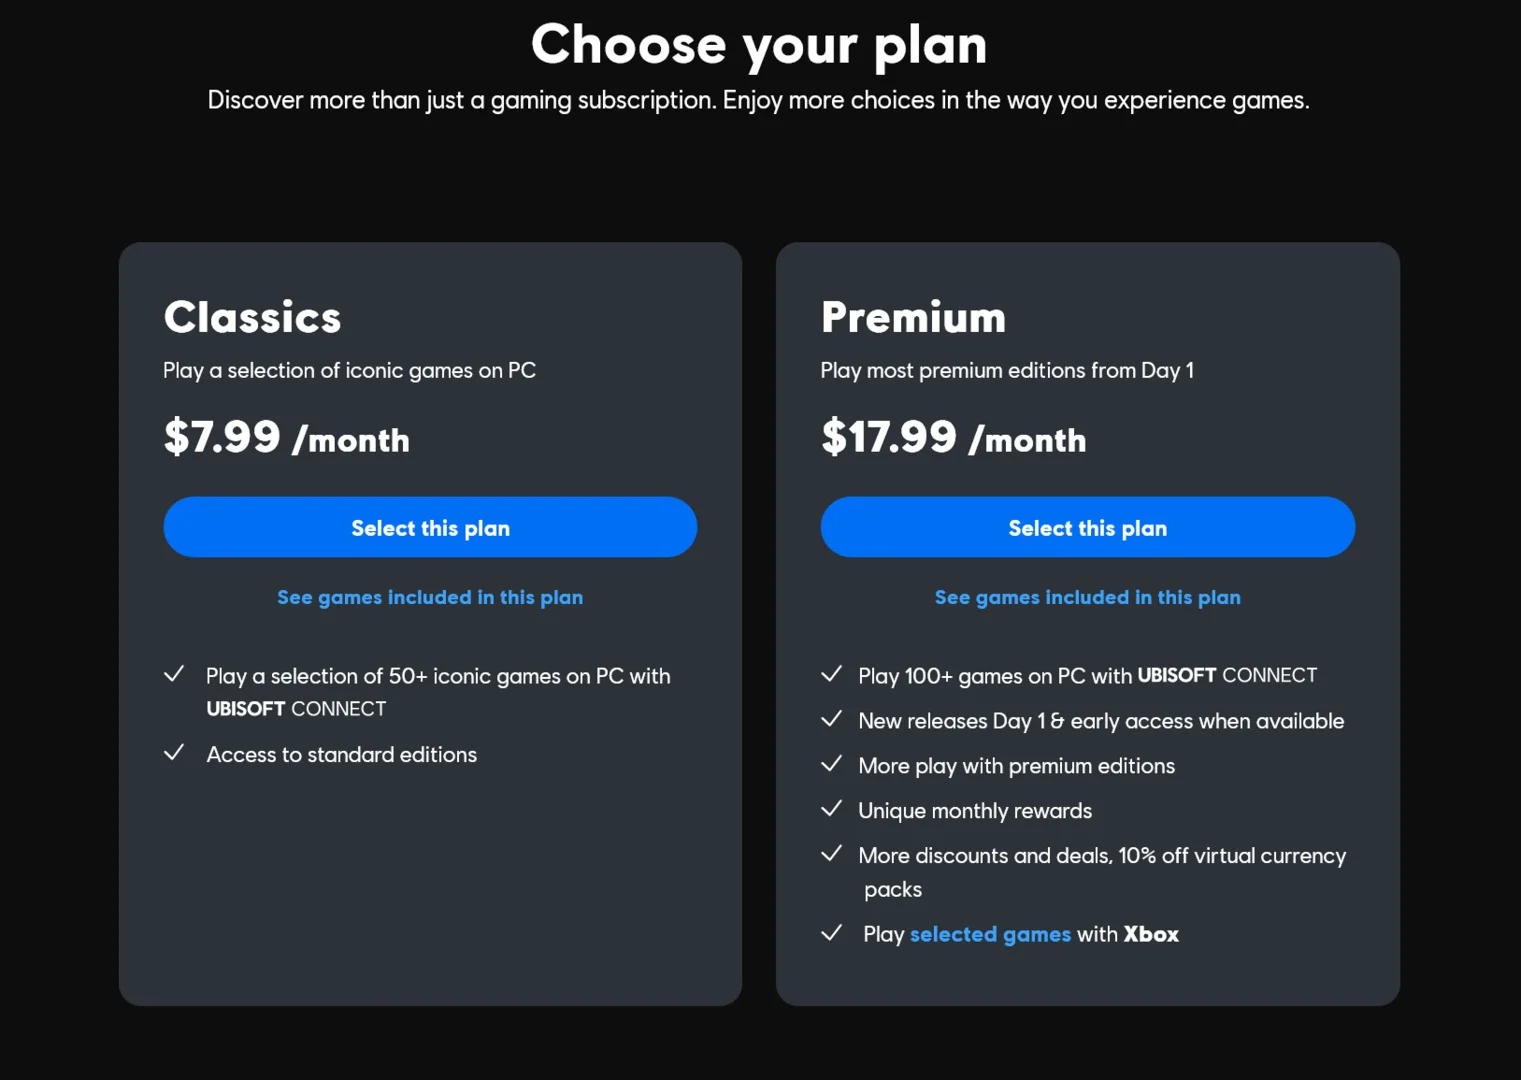The width and height of the screenshot is (1521, 1080).
Task: Click the checkmark next to 'Unique monthly rewards'
Action: click(831, 809)
